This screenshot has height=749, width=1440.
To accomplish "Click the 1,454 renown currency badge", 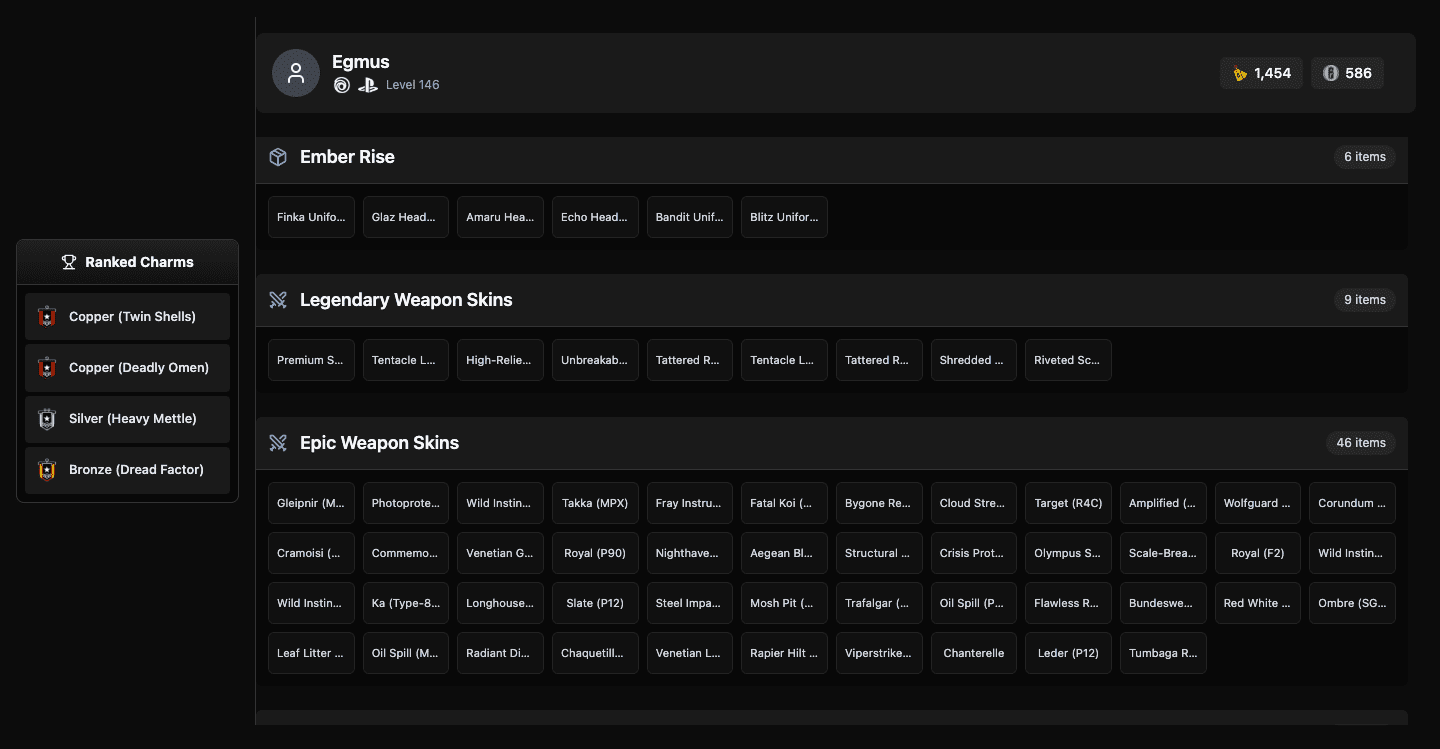I will click(1261, 73).
